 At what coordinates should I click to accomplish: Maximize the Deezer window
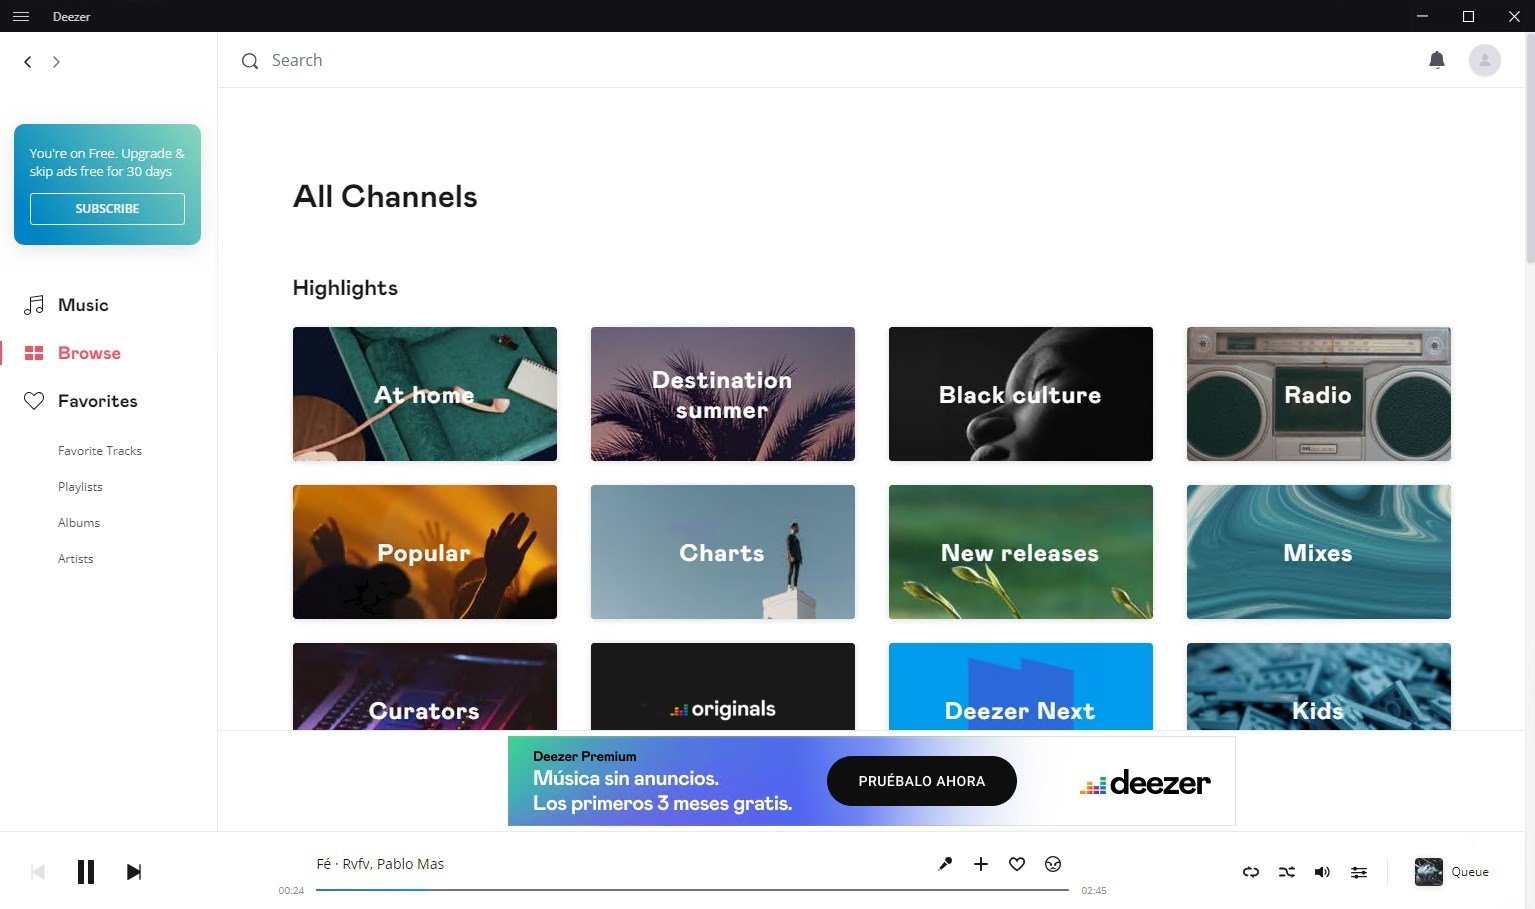[x=1468, y=16]
